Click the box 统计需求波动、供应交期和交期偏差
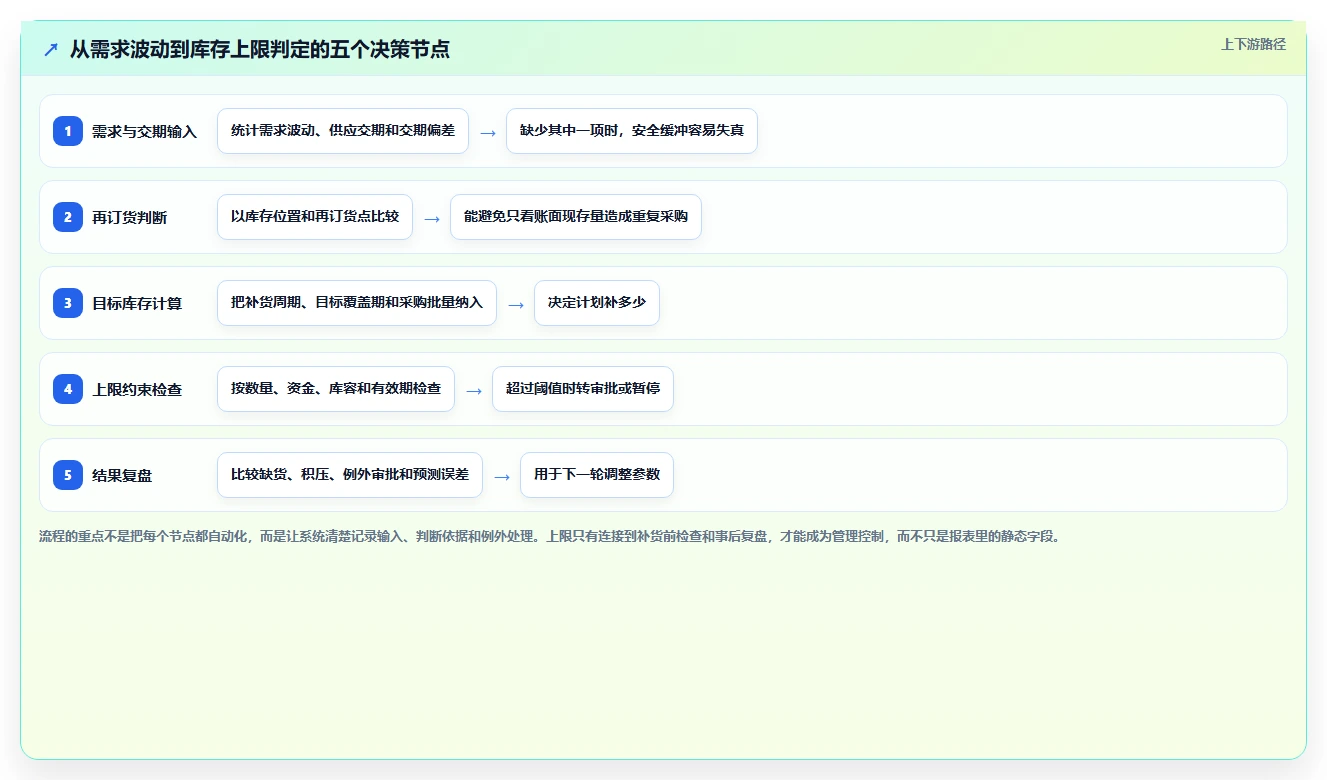1327x780 pixels. coord(343,131)
